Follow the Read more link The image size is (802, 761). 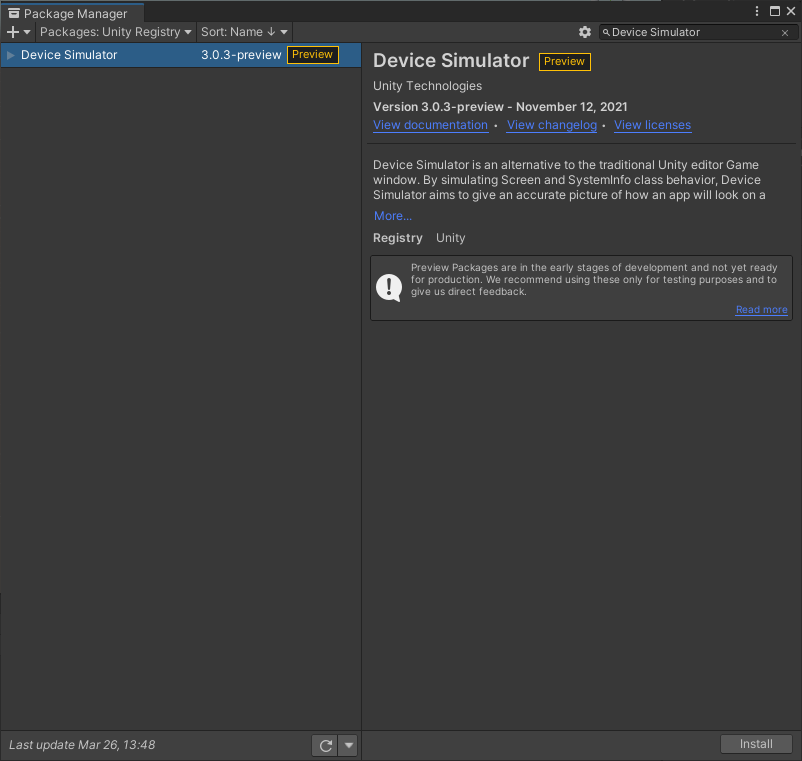[x=761, y=309]
